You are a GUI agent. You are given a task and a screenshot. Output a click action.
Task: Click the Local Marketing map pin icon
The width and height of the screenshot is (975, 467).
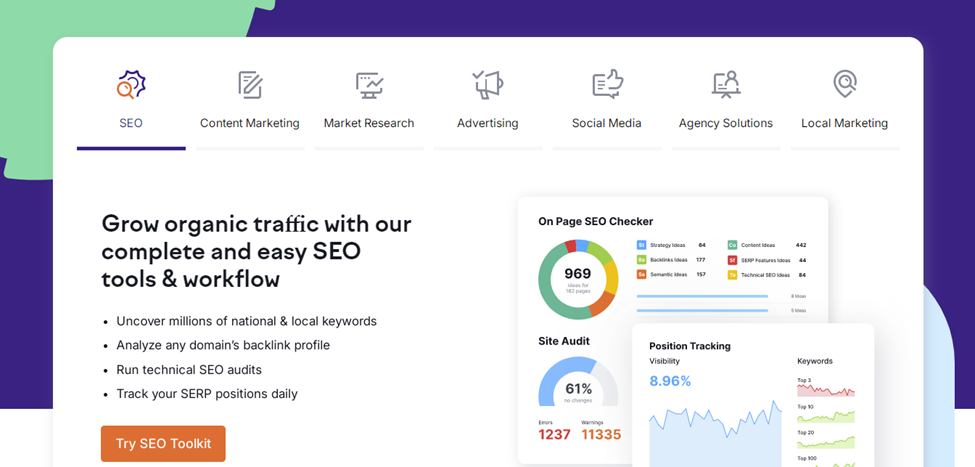click(844, 84)
